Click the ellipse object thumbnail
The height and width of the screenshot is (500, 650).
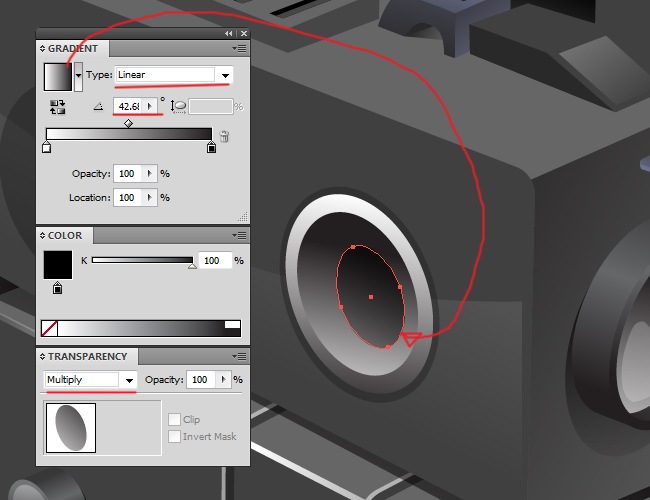tap(71, 428)
